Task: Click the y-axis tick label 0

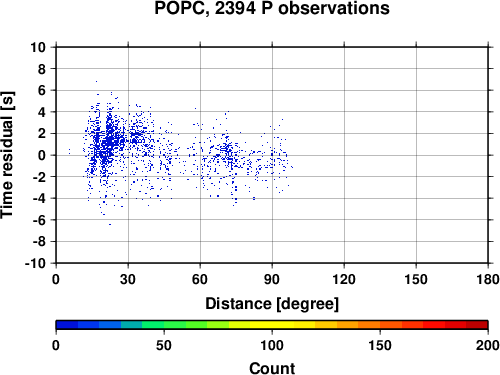Action: pyautogui.click(x=42, y=155)
